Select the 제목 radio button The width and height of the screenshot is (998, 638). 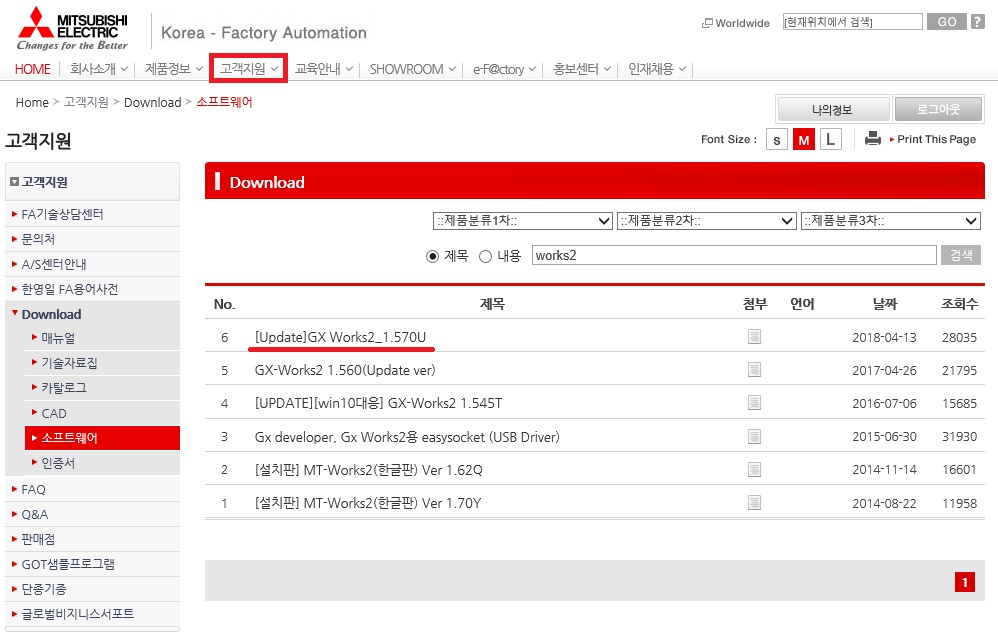click(432, 256)
